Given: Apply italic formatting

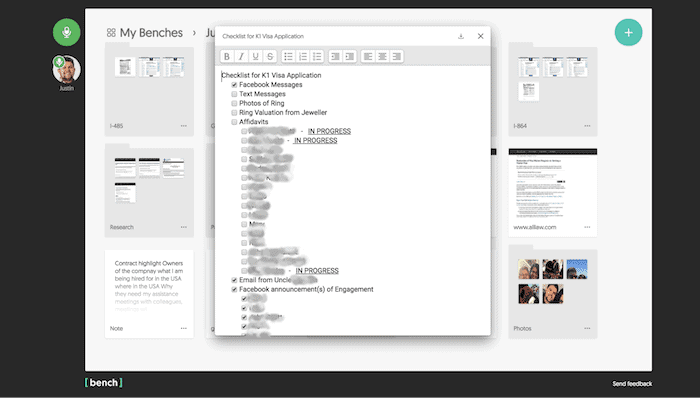Looking at the screenshot, I should click(241, 56).
